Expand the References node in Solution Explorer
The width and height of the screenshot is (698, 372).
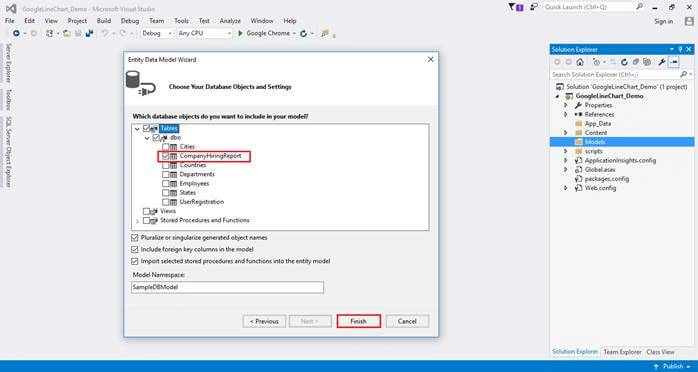tap(566, 114)
